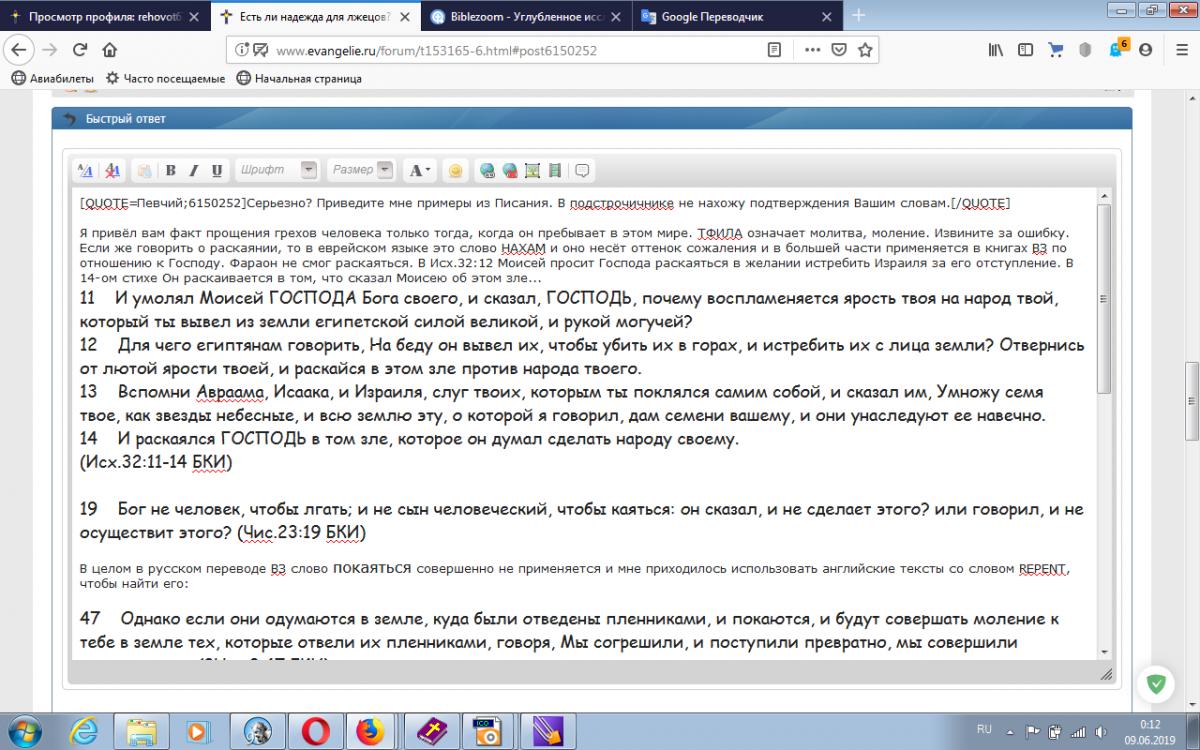This screenshot has width=1200, height=750.
Task: Toggle bold formatting in the editor
Action: click(x=171, y=170)
